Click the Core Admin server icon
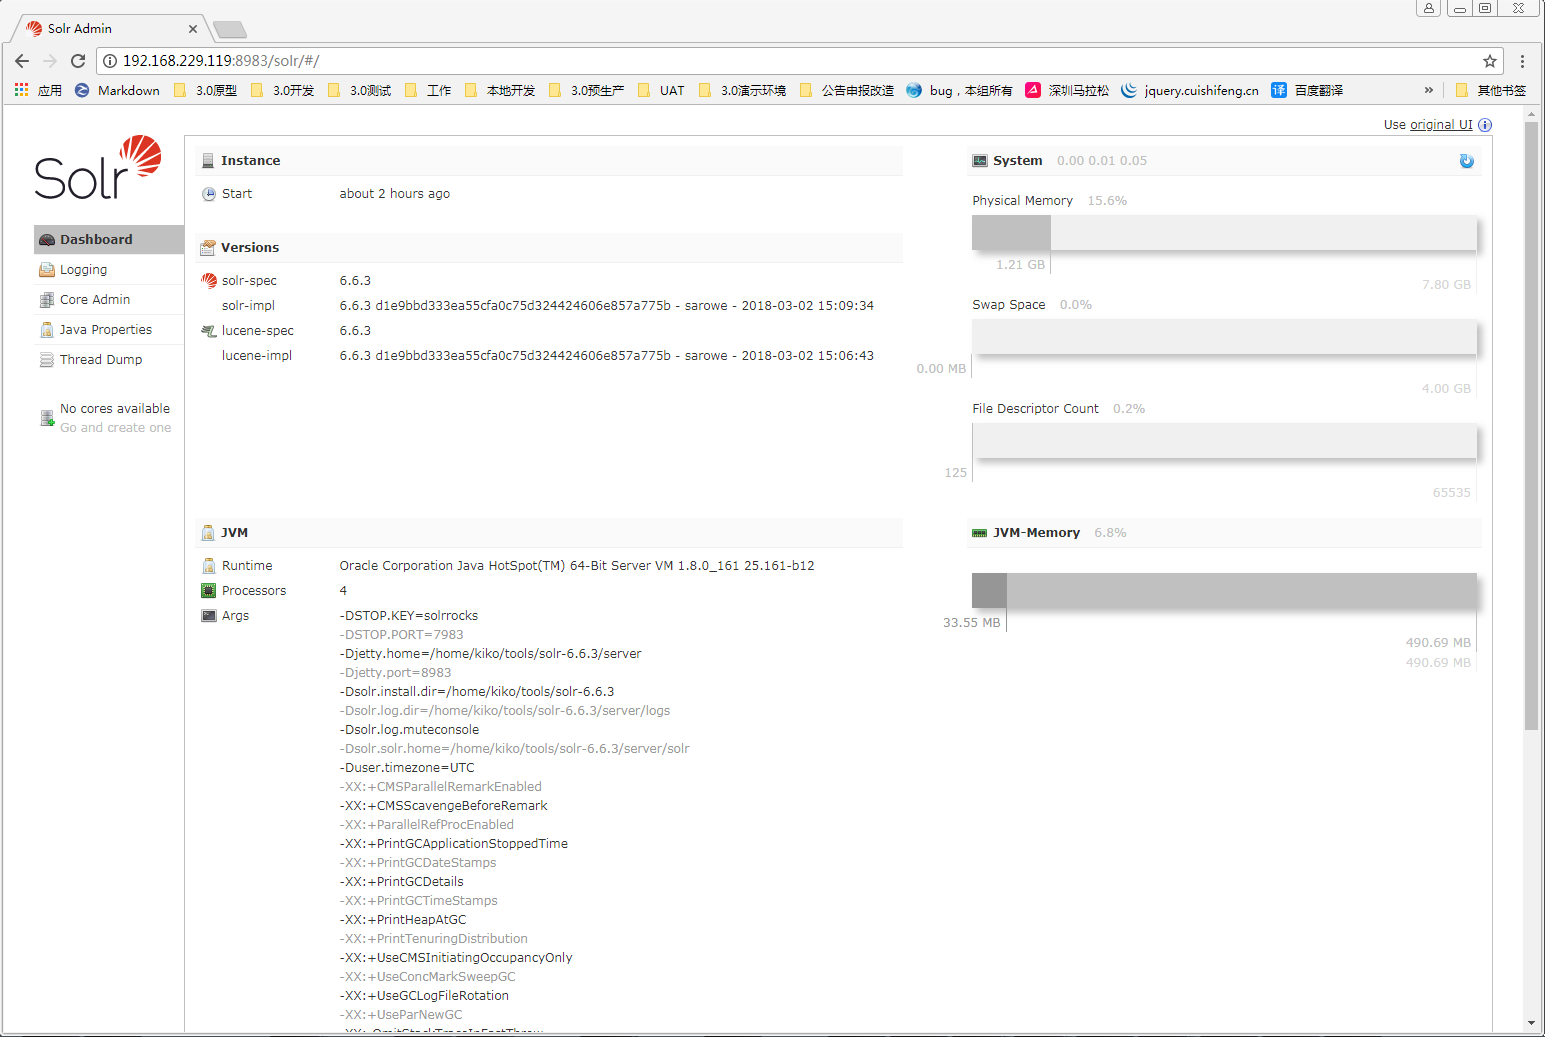Image resolution: width=1545 pixels, height=1037 pixels. click(x=47, y=300)
